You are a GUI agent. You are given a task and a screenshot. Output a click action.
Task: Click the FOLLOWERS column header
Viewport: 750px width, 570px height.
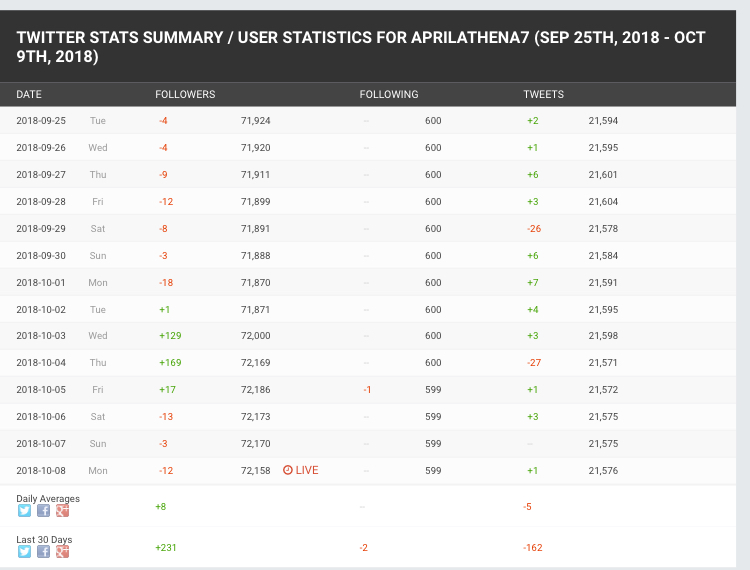pyautogui.click(x=185, y=95)
